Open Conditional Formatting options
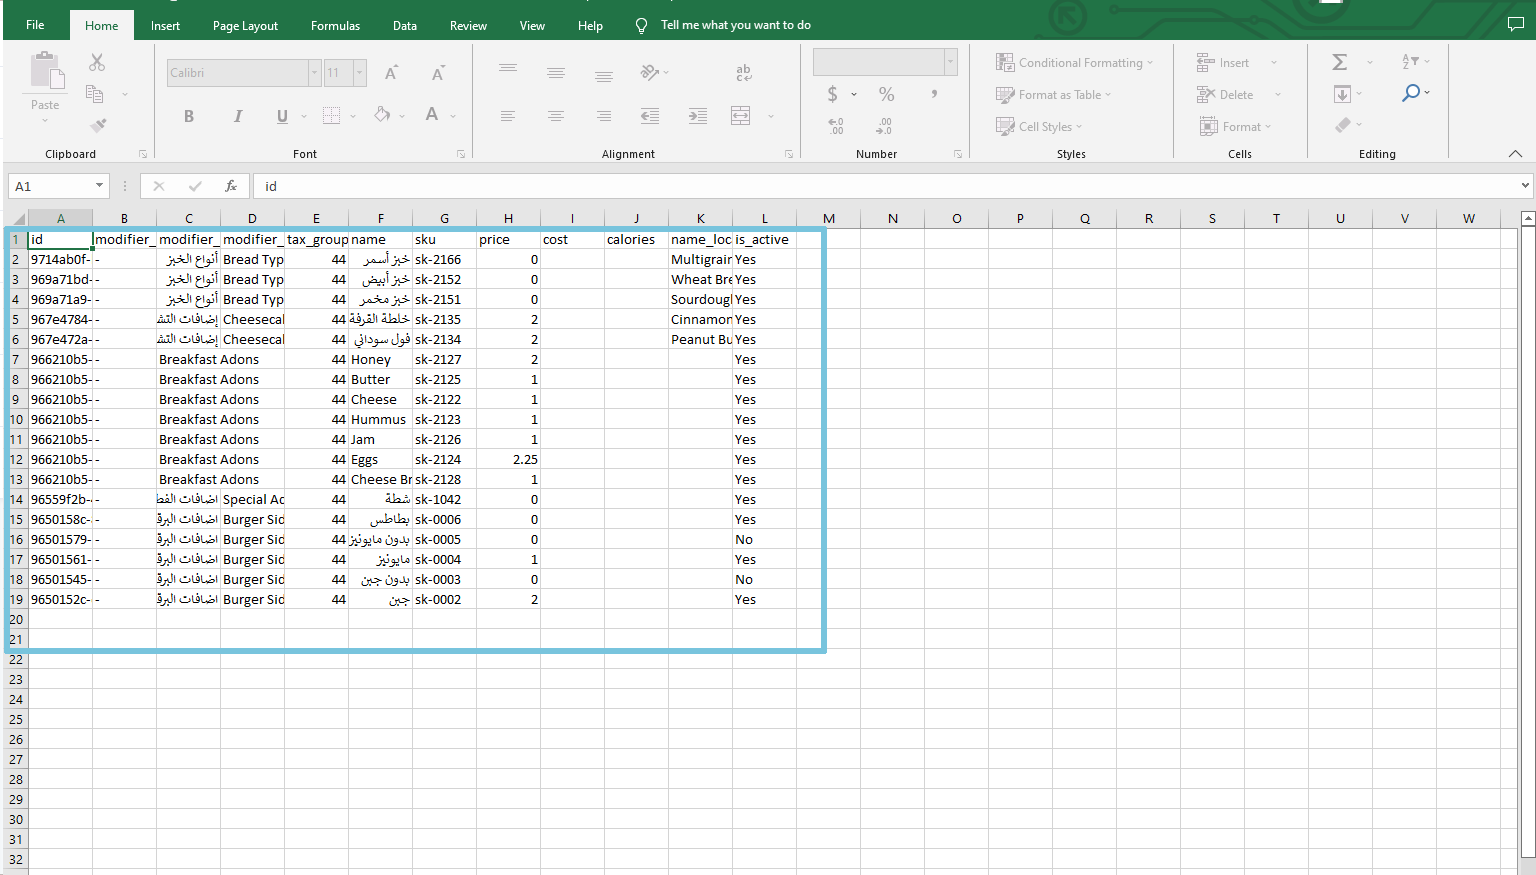The height and width of the screenshot is (875, 1536). (x=1075, y=62)
